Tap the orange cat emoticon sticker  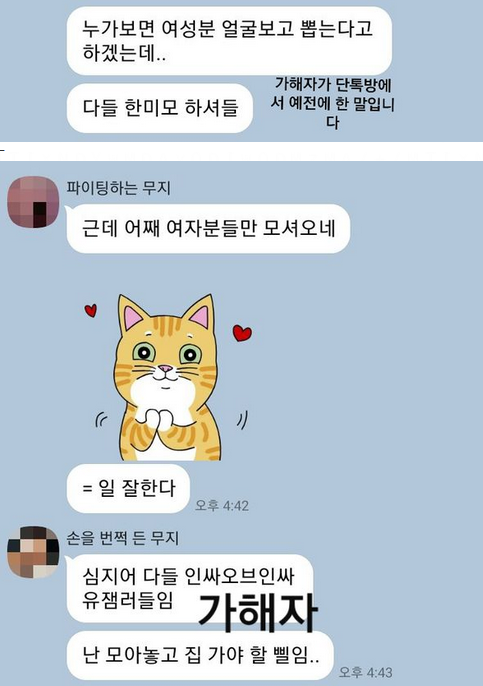point(168,377)
